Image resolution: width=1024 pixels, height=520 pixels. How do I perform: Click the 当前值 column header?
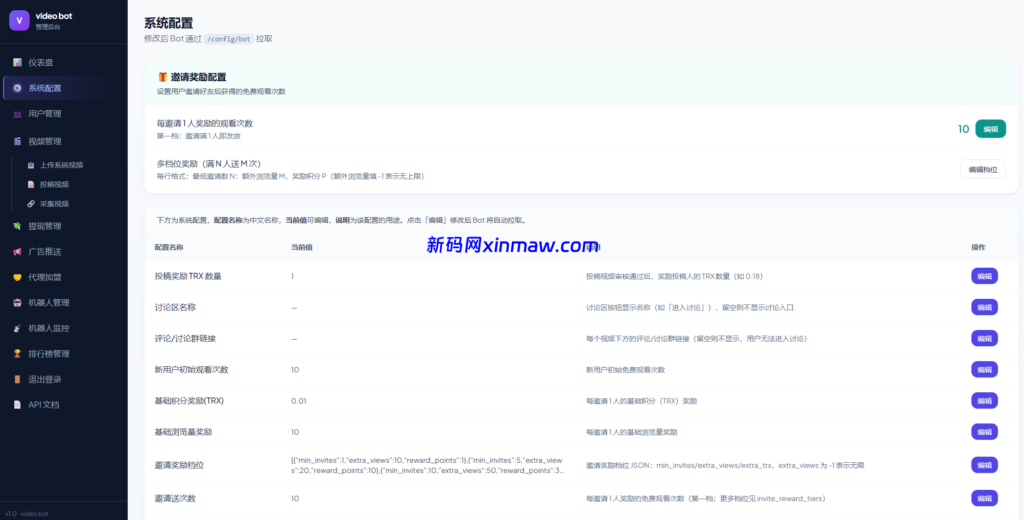tap(301, 248)
